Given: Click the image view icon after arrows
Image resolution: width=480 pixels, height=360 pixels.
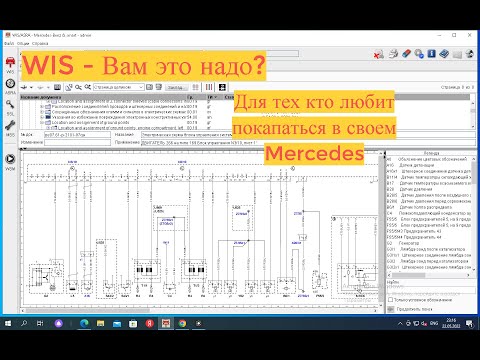Looking at the screenshot, I should pyautogui.click(x=57, y=87).
